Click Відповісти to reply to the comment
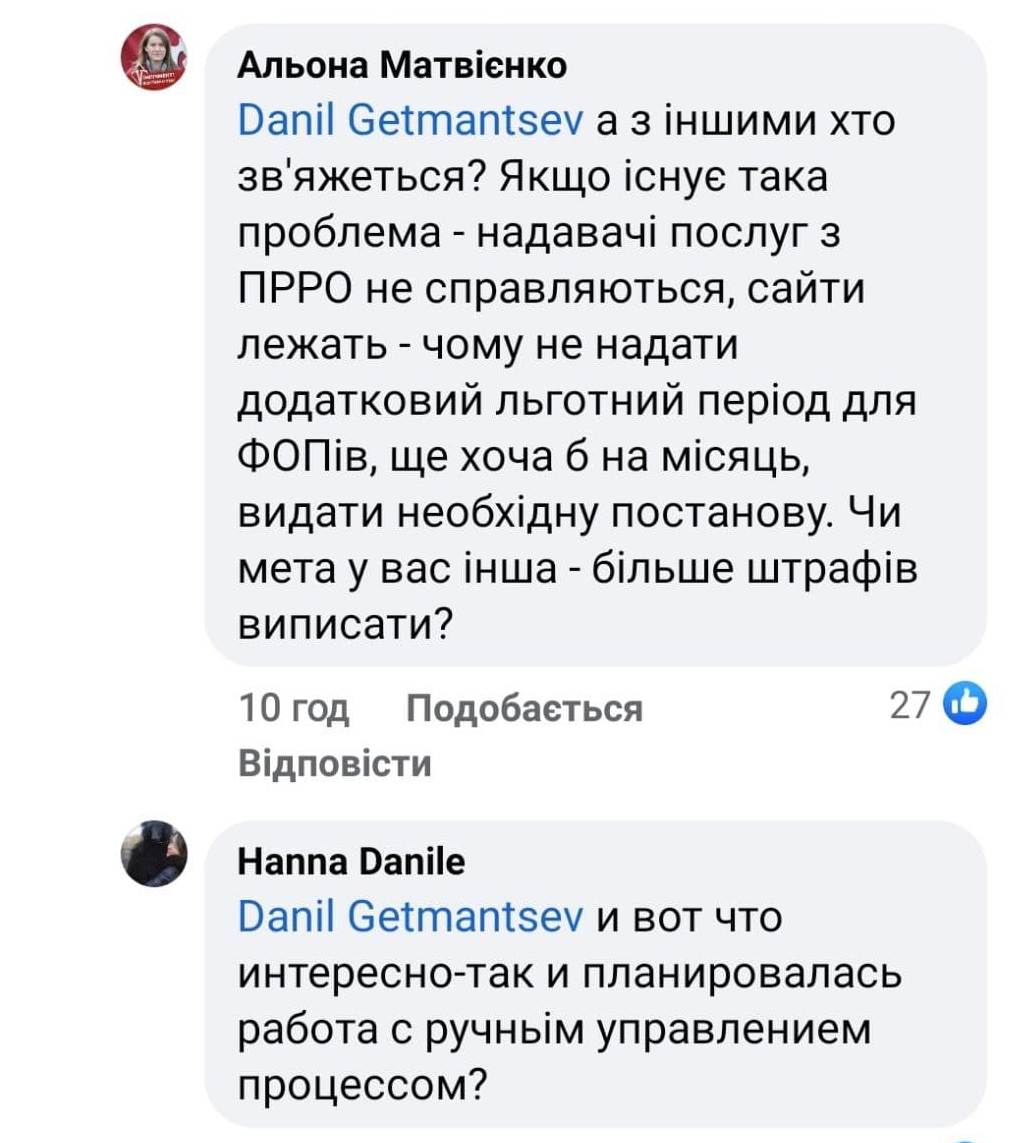The image size is (1020, 1143). [335, 765]
